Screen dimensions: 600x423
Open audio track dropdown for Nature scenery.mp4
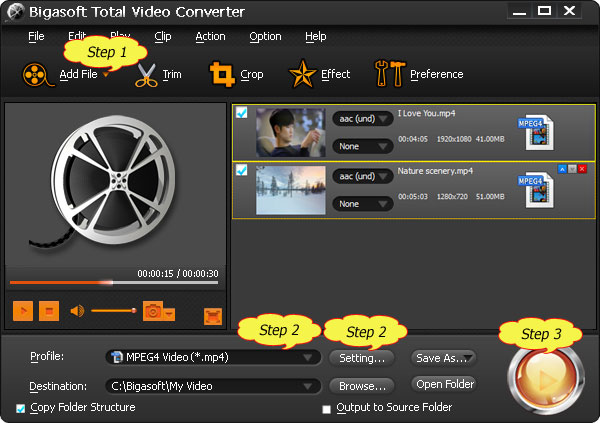coord(362,176)
